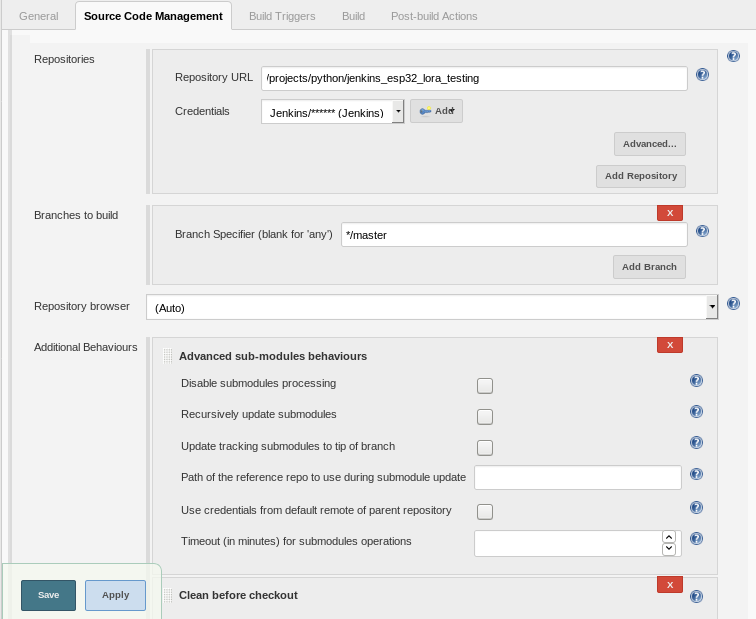Click the Add Repository button
The image size is (756, 619).
coord(641,176)
